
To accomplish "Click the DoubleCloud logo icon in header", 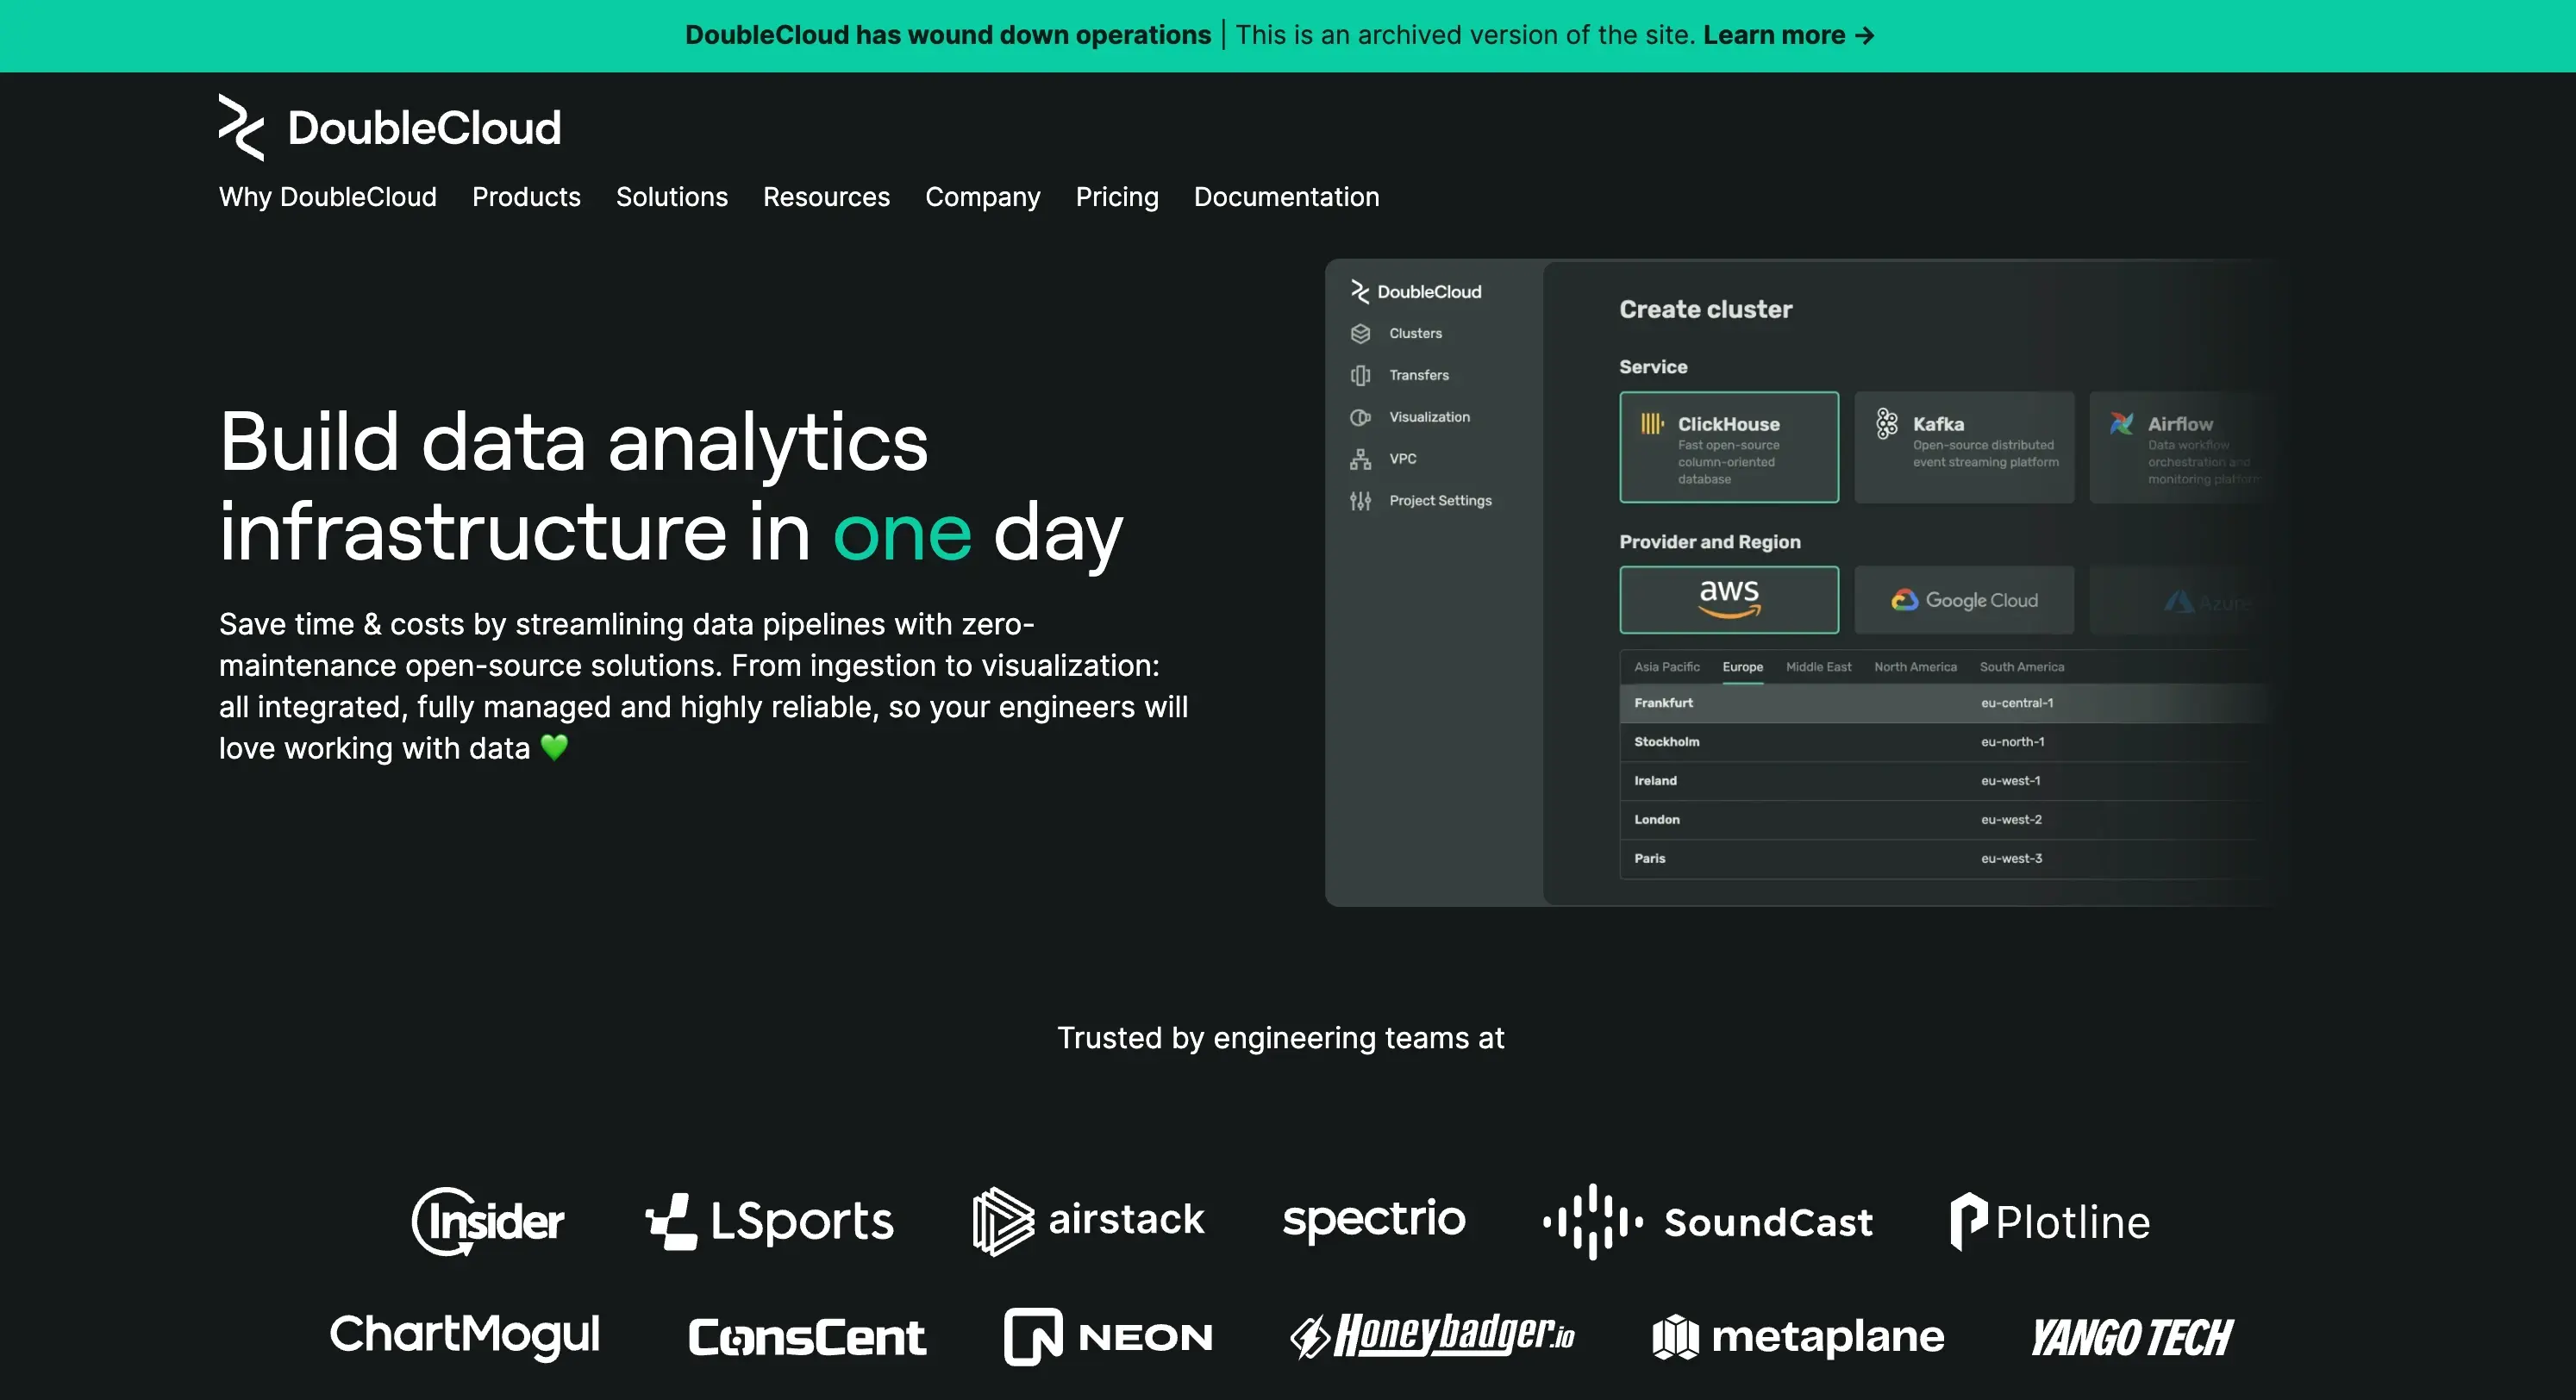I will tap(241, 127).
